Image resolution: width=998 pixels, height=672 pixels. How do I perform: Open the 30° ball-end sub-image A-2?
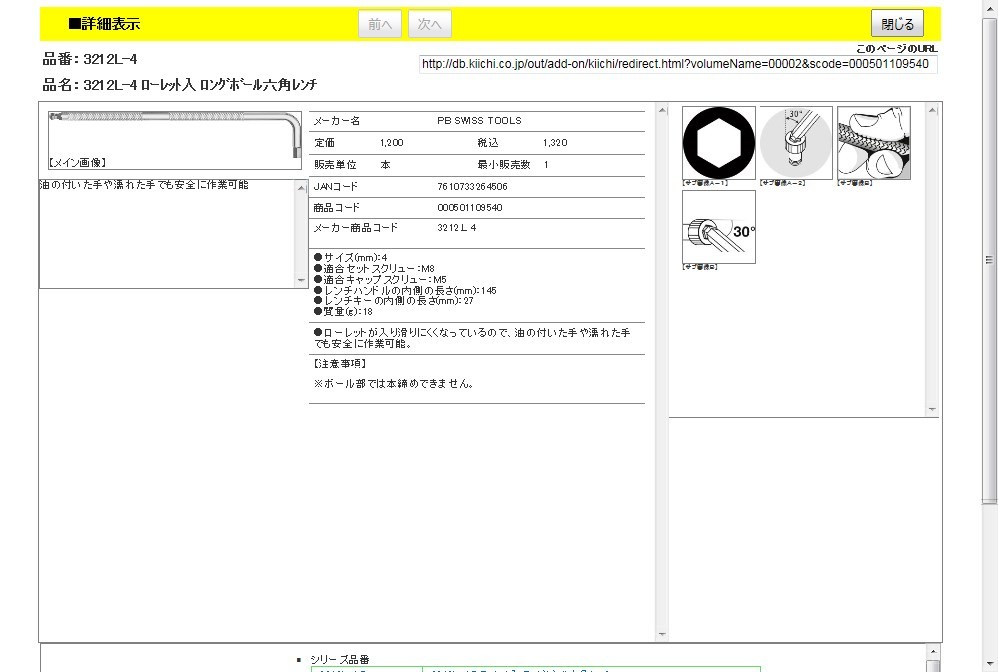pos(796,143)
